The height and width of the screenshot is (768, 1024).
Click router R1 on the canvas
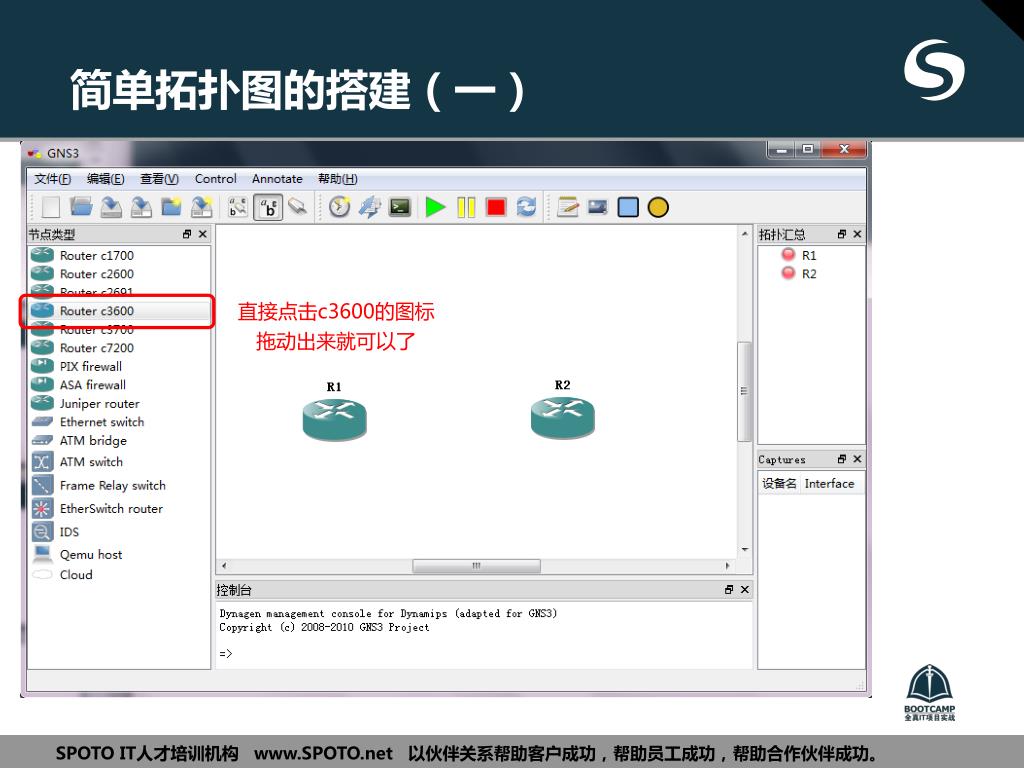[x=334, y=419]
